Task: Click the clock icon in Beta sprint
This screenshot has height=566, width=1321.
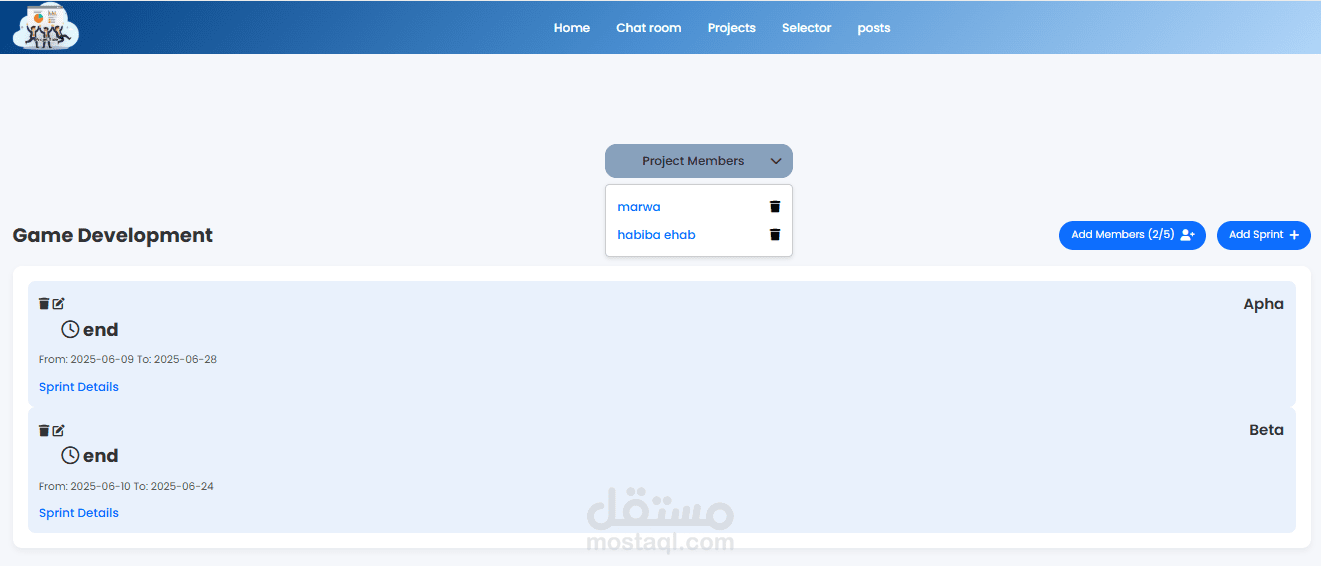Action: click(70, 455)
